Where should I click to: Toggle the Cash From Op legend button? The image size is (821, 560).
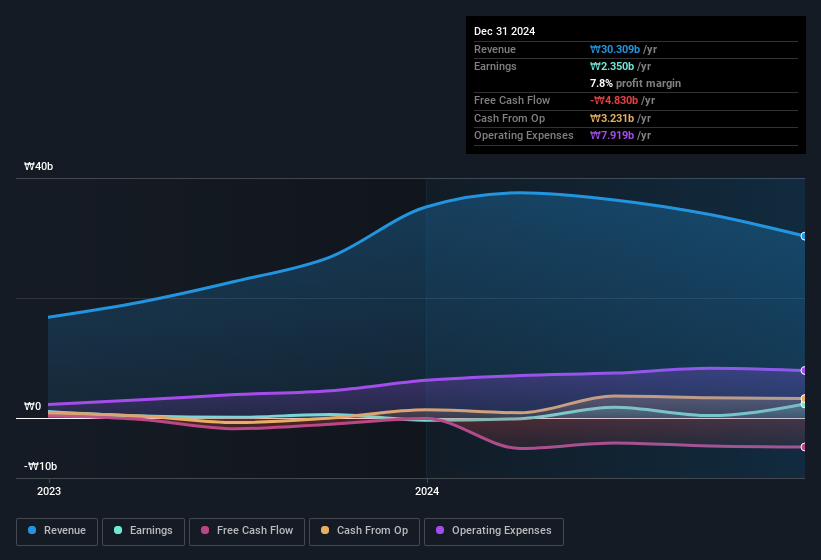click(x=364, y=531)
